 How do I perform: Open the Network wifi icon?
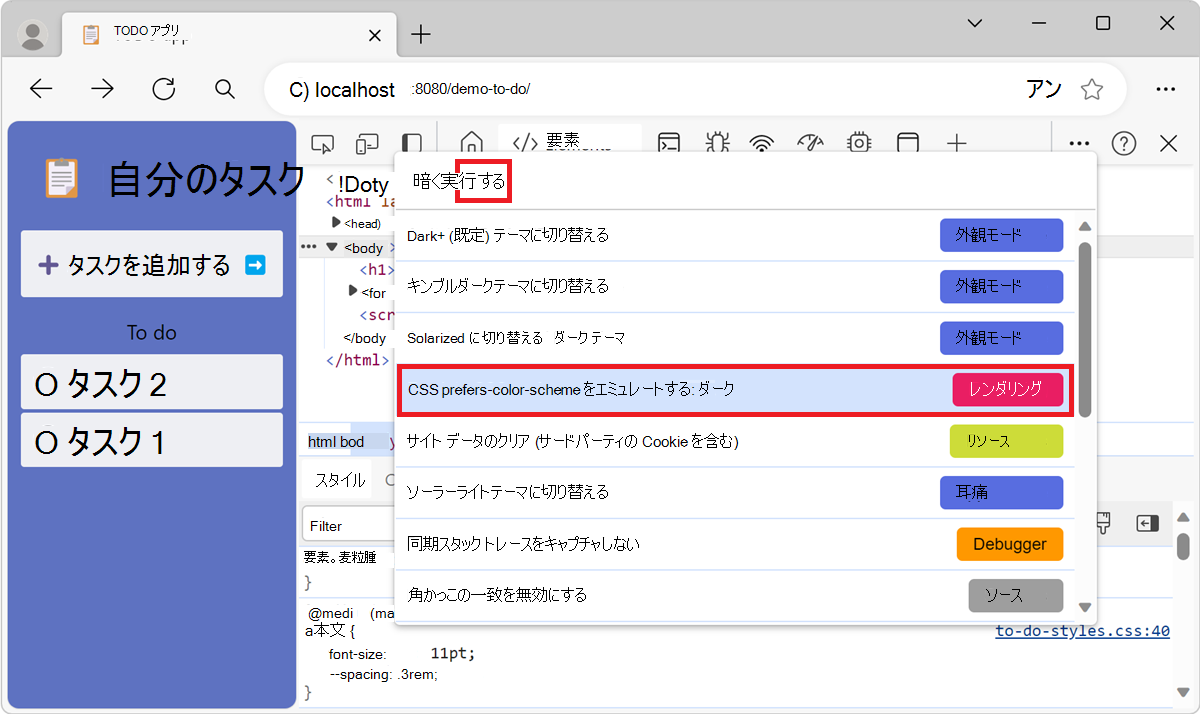click(762, 143)
